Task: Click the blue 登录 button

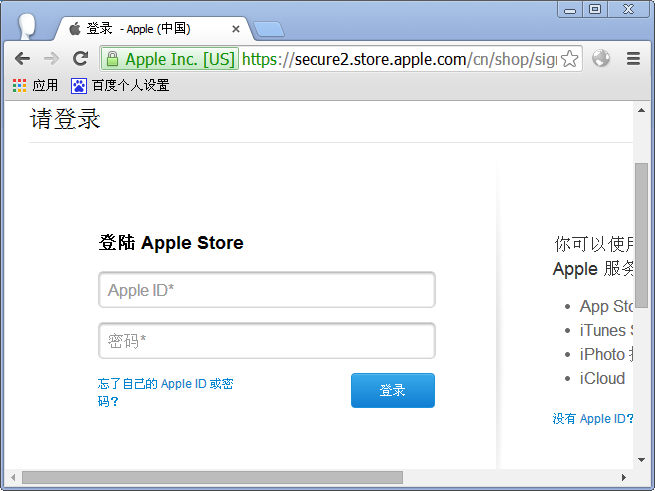Action: (393, 390)
